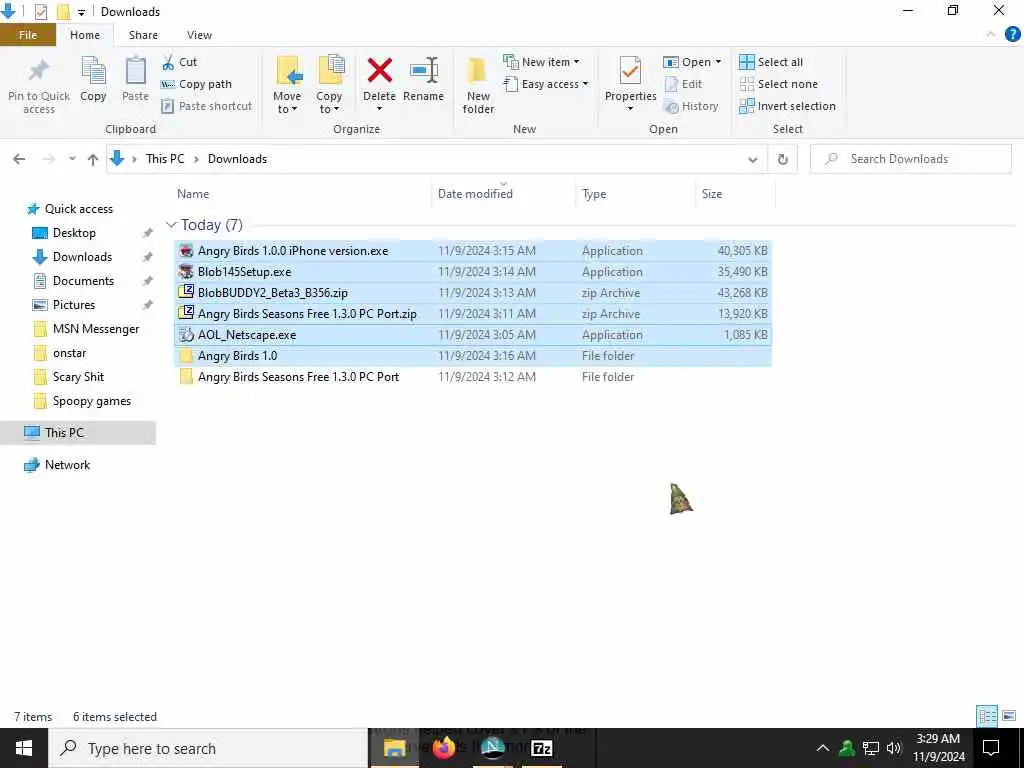Click Invert selection
Viewport: 1024px width, 768px height.
(x=788, y=106)
